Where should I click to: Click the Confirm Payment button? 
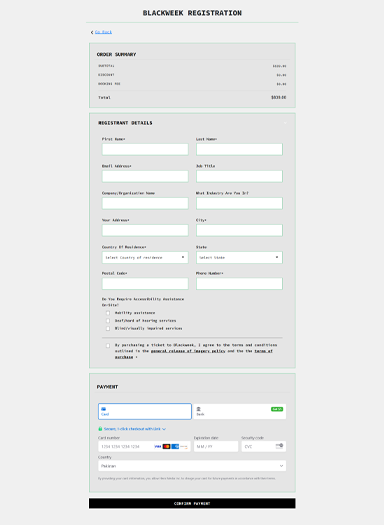(192, 503)
